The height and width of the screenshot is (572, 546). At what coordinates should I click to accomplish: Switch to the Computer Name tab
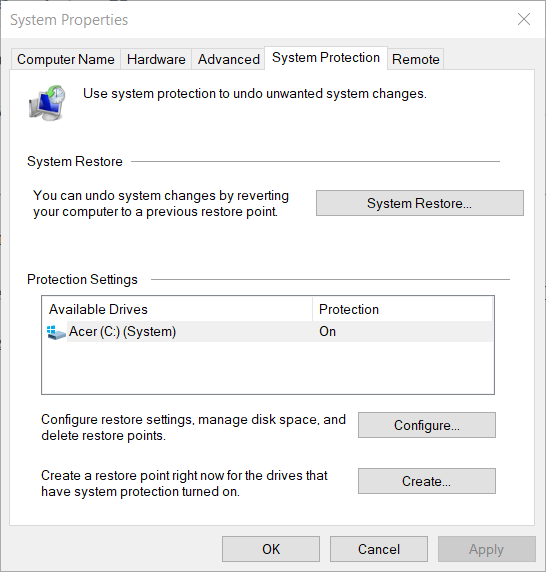66,59
